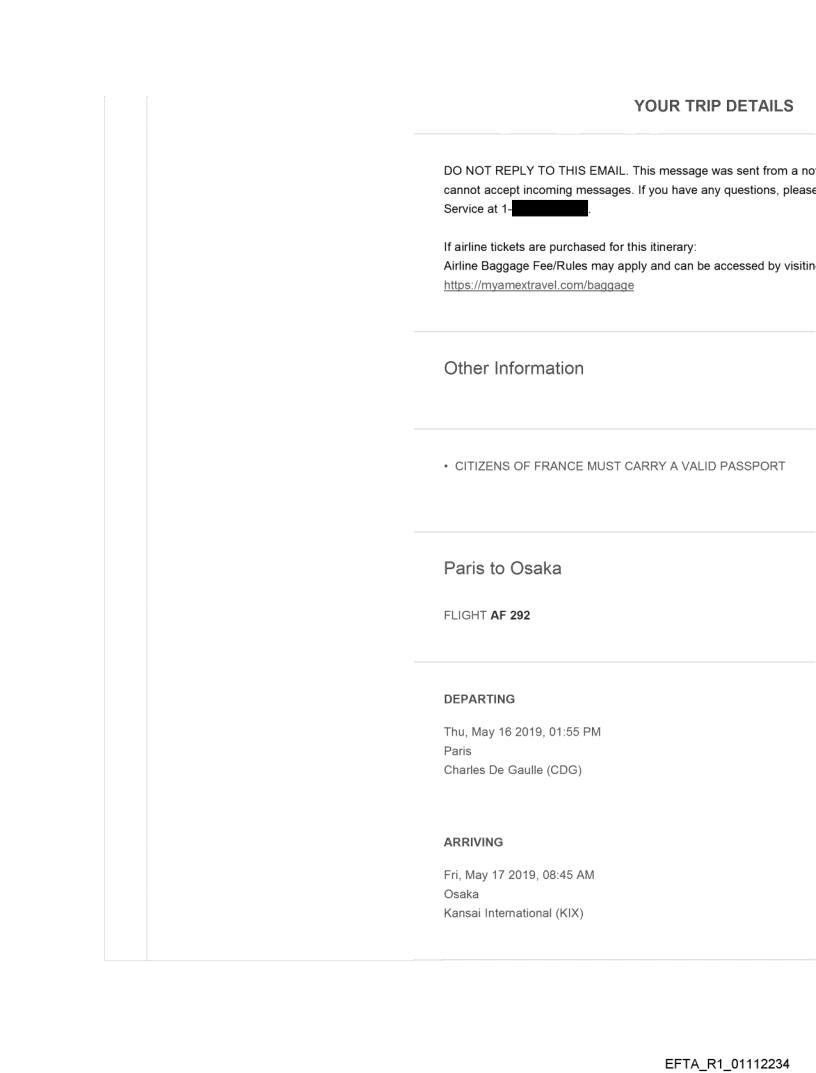The width and height of the screenshot is (816, 1073).
Task: Click the Paris to Osaka heading
Action: point(503,568)
